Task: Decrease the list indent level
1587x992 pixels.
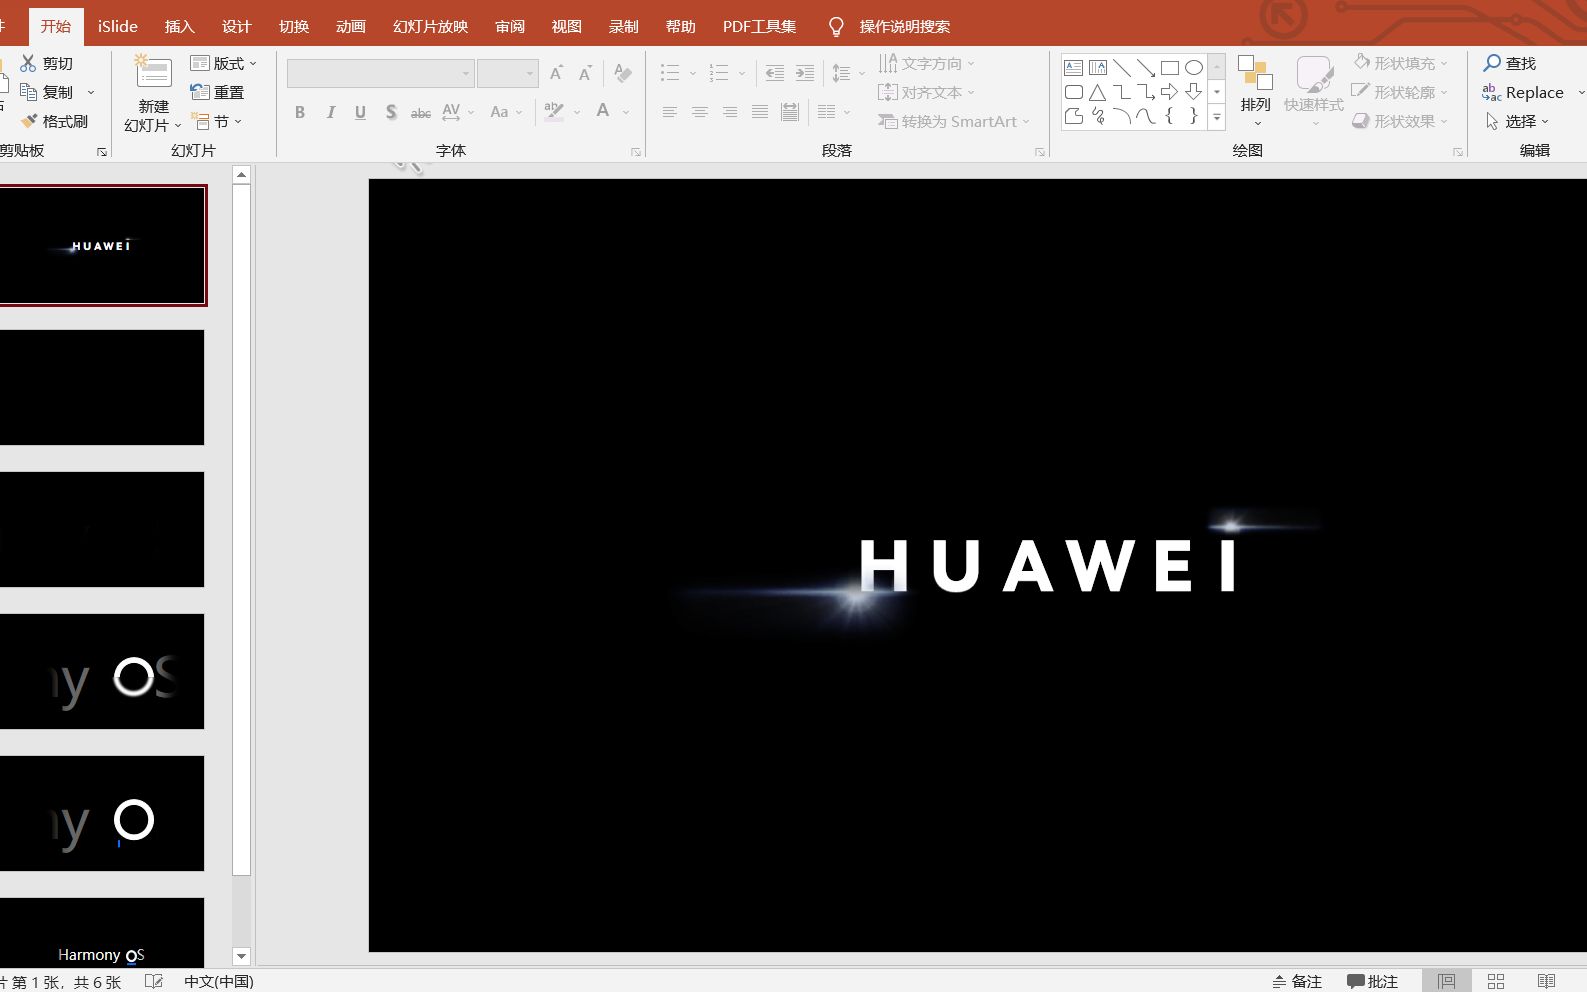Action: [775, 73]
